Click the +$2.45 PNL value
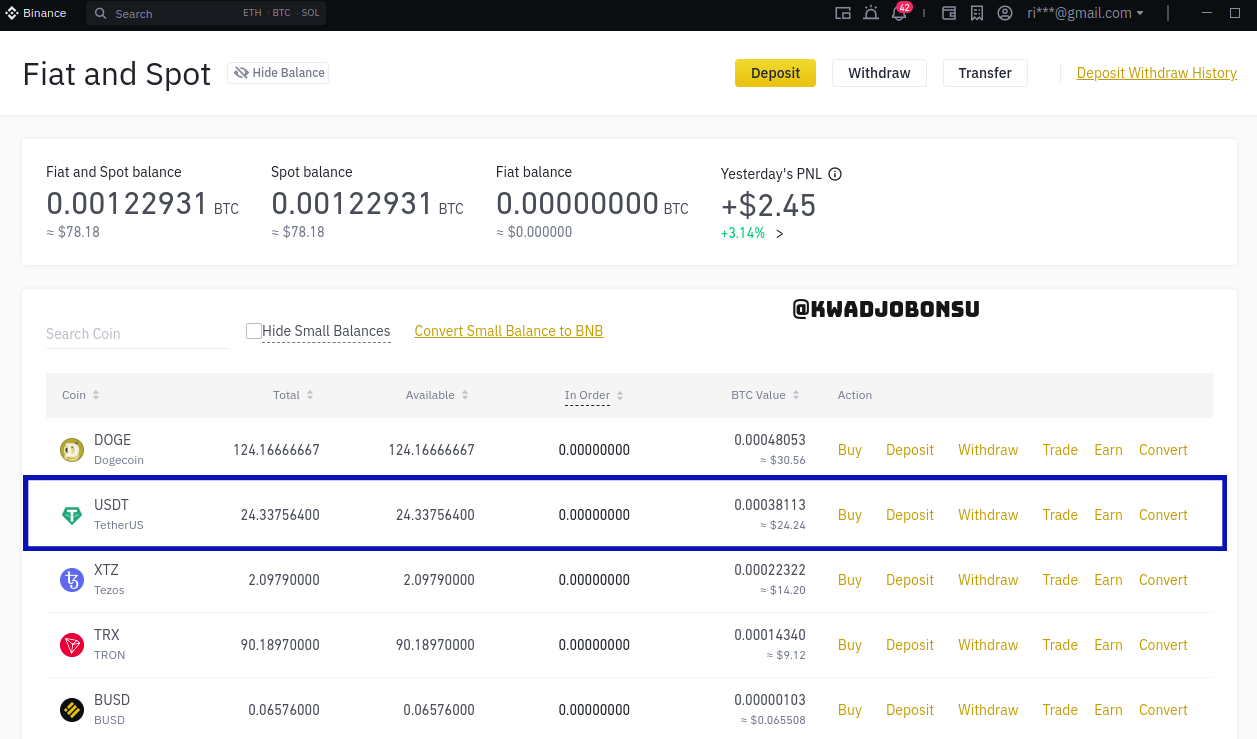Viewport: 1257px width, 739px height. 769,205
